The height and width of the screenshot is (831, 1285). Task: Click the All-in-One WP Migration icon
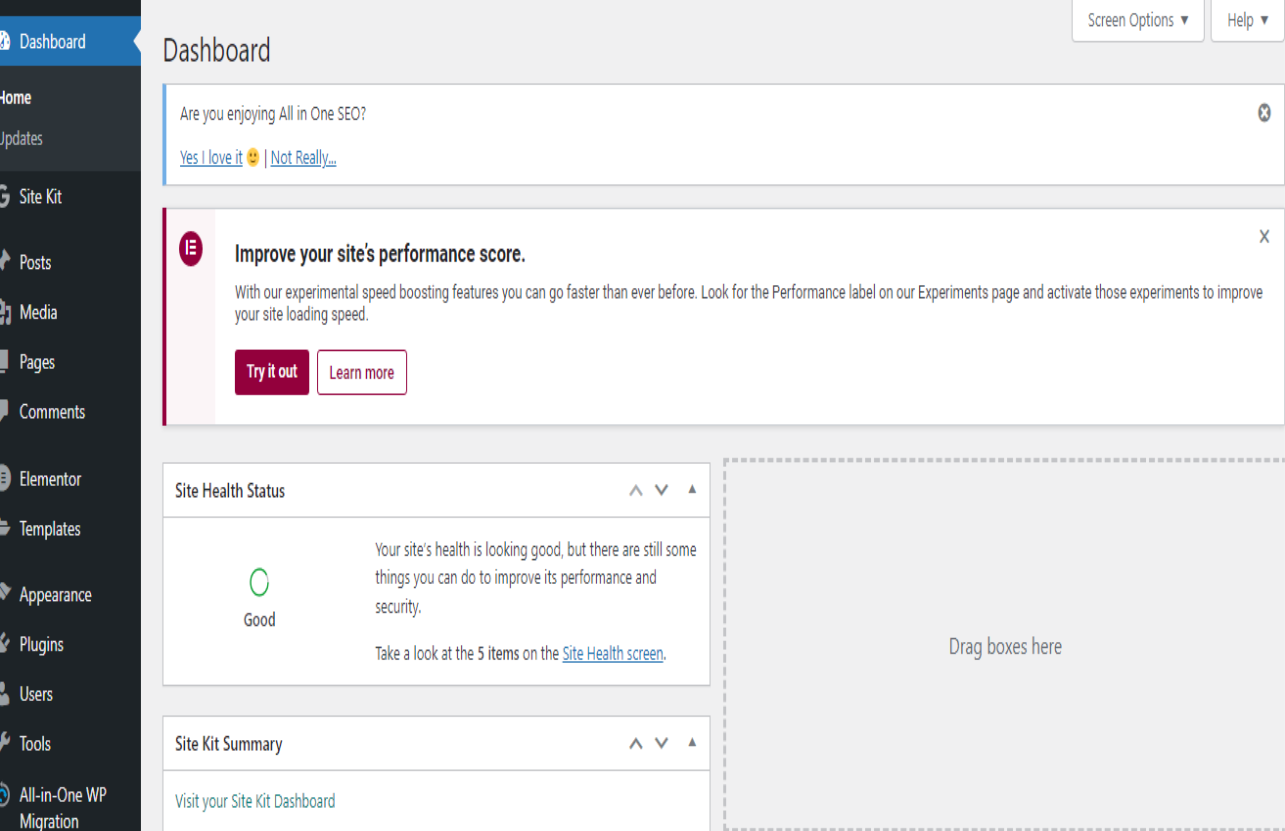click(3, 797)
